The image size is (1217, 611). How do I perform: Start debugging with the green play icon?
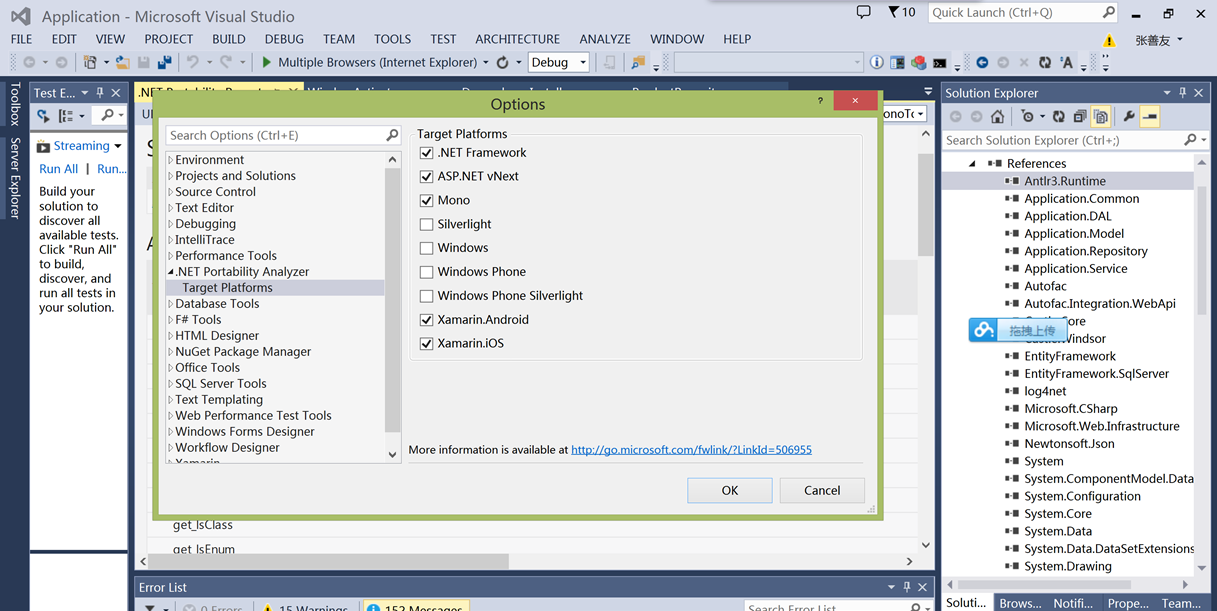(x=266, y=62)
